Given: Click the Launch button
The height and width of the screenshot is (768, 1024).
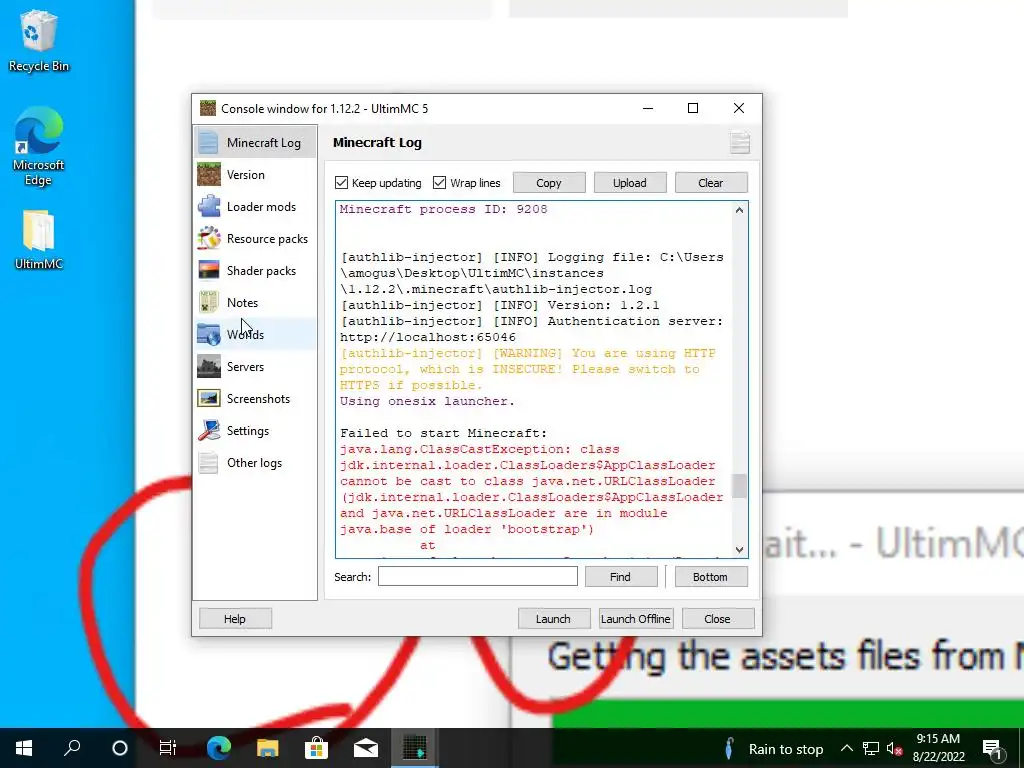Looking at the screenshot, I should coord(554,618).
